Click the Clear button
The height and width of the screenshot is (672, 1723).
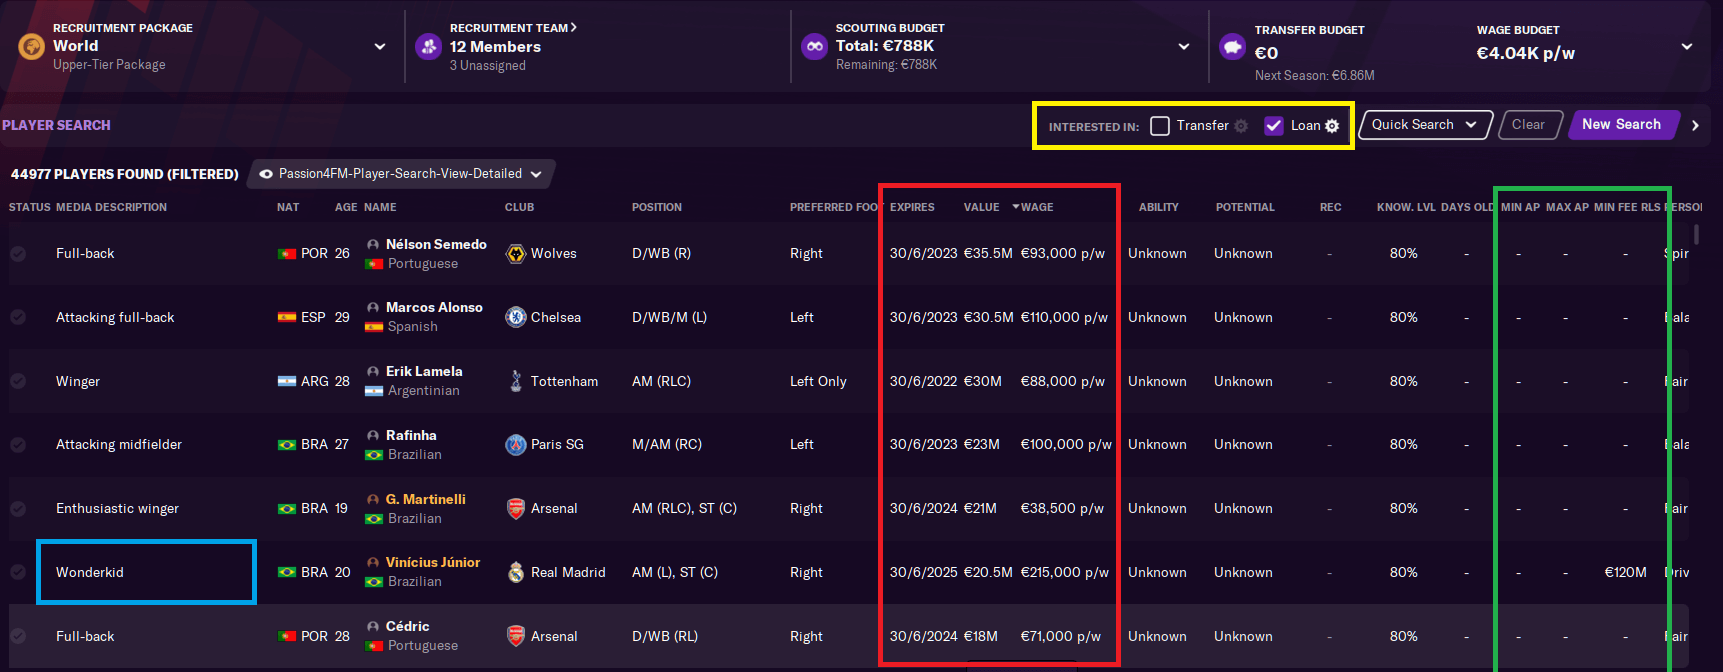tap(1528, 125)
